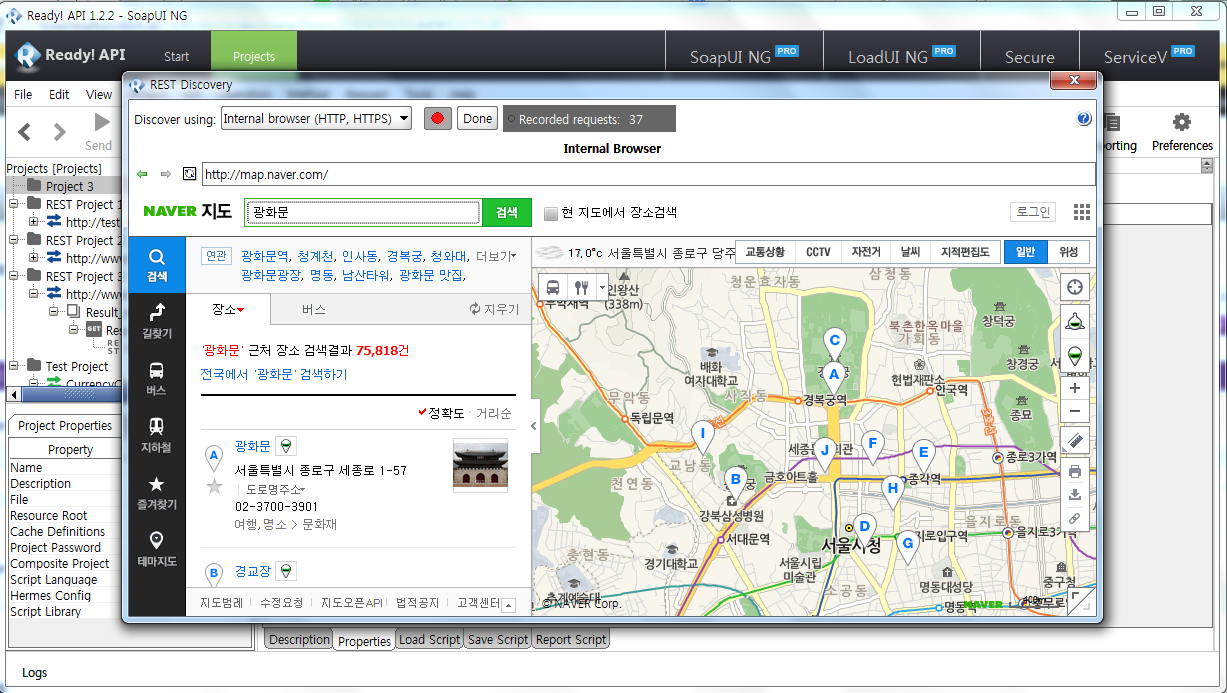Click the Done button
Screen dimensions: 1227x693
coord(478,119)
